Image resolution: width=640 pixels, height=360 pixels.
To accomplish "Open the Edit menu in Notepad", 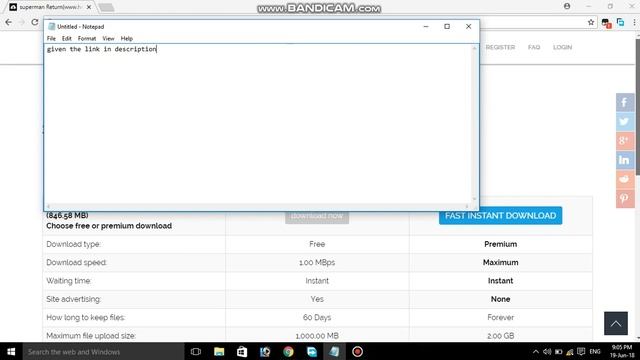I will coord(67,38).
